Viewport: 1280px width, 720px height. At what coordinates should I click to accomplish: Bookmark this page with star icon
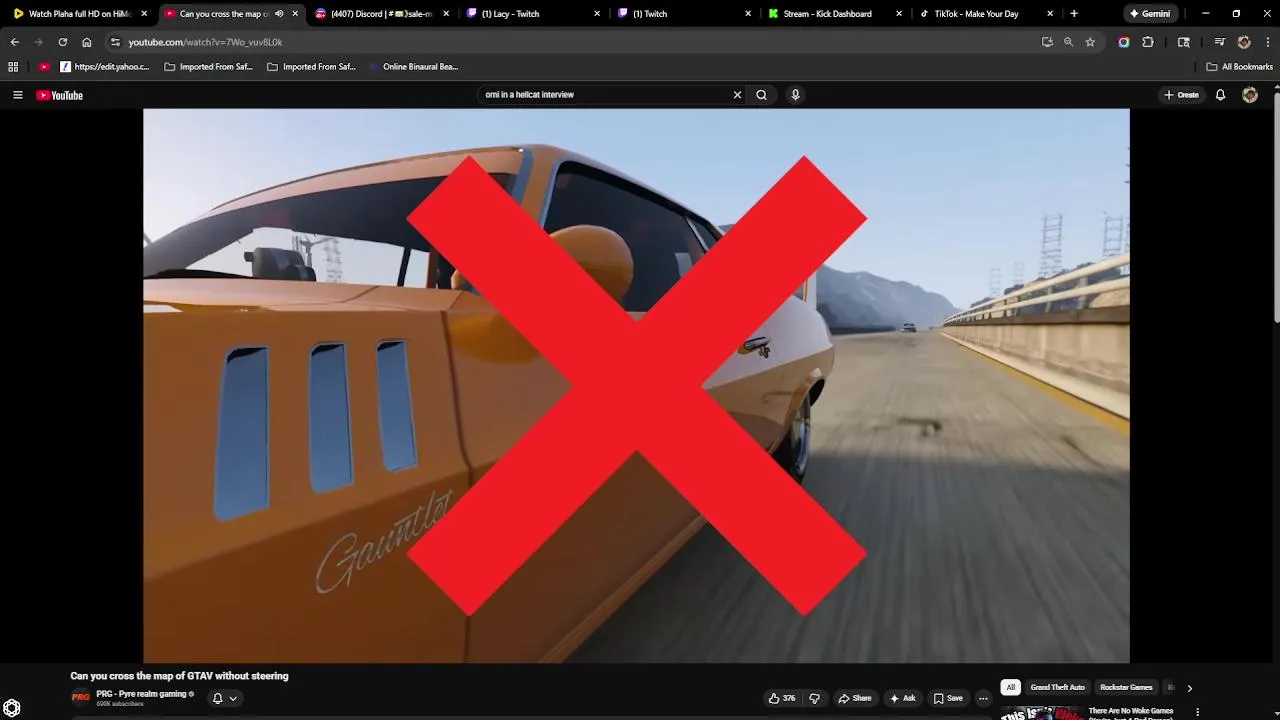(1090, 42)
